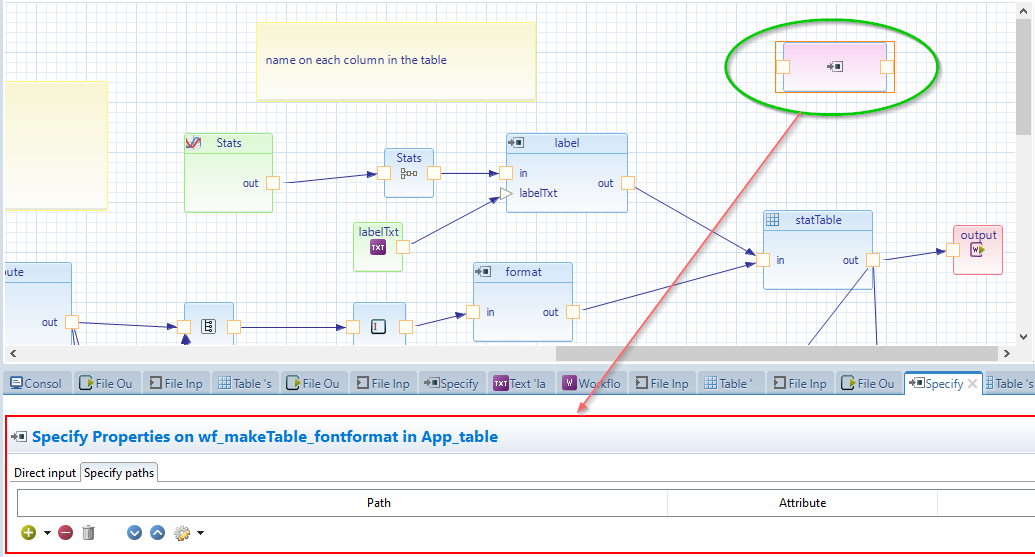Click the green add path icon
Image resolution: width=1035 pixels, height=557 pixels.
[x=28, y=533]
